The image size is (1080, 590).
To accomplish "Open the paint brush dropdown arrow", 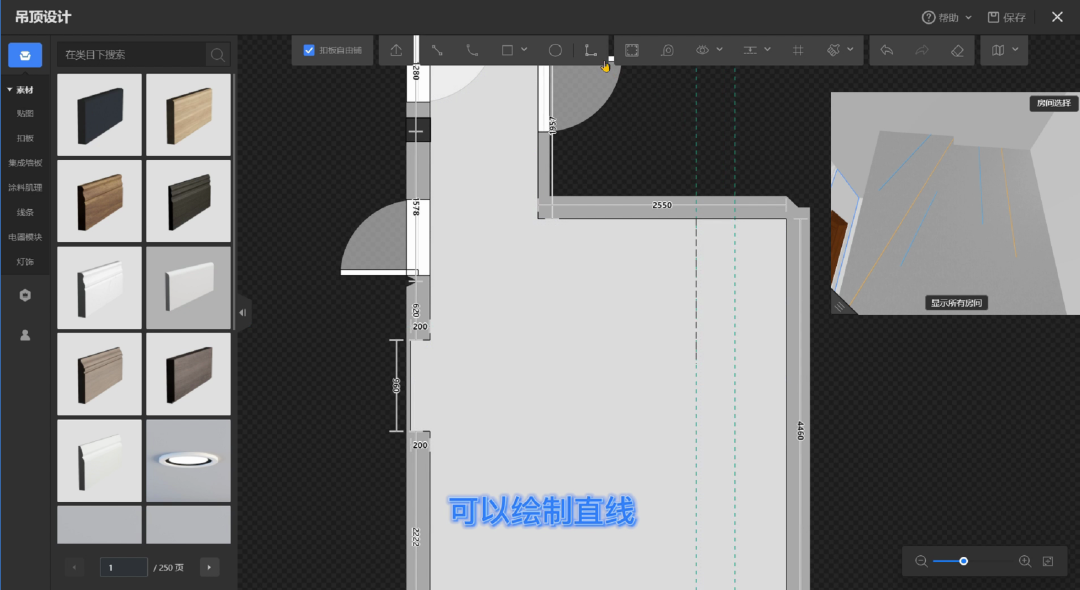I will coord(851,50).
